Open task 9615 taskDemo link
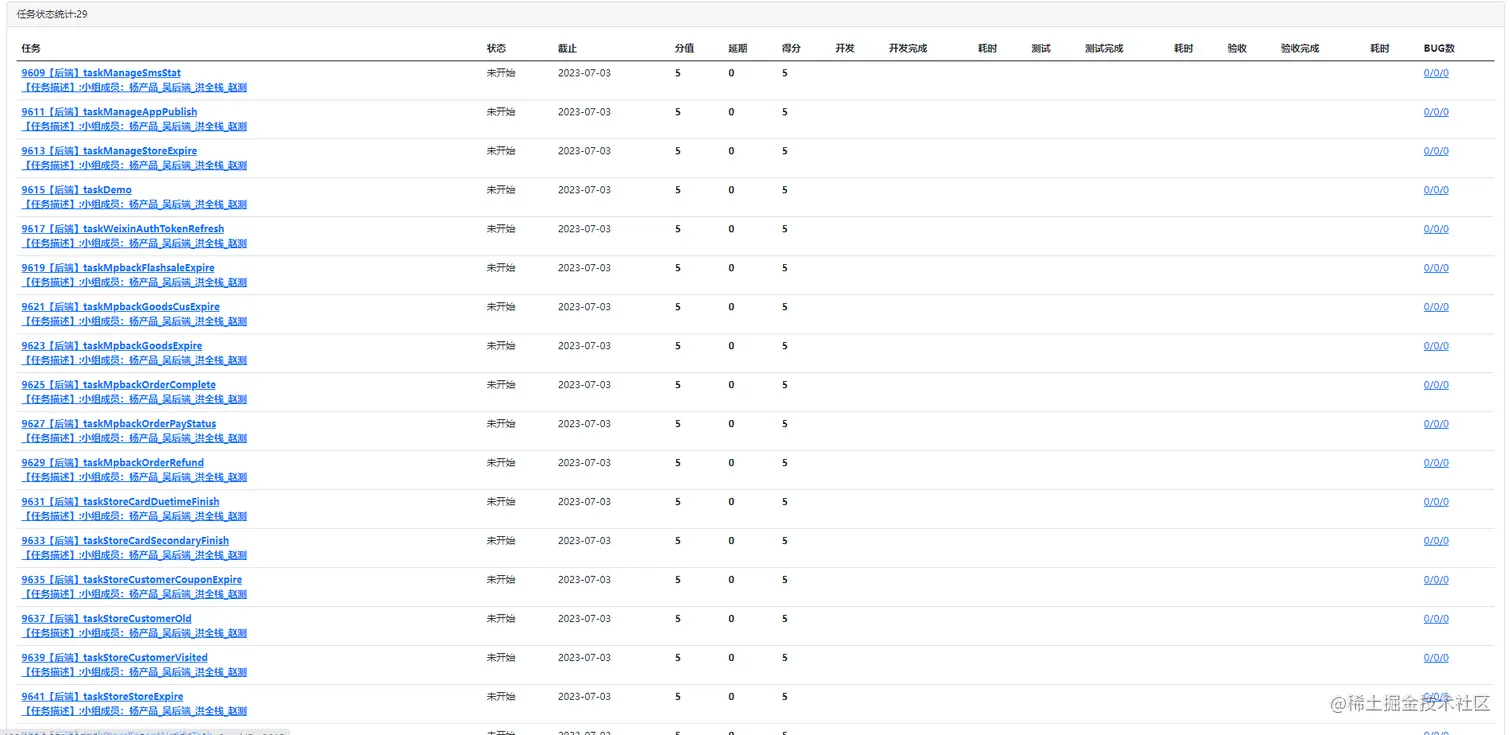 coord(77,190)
